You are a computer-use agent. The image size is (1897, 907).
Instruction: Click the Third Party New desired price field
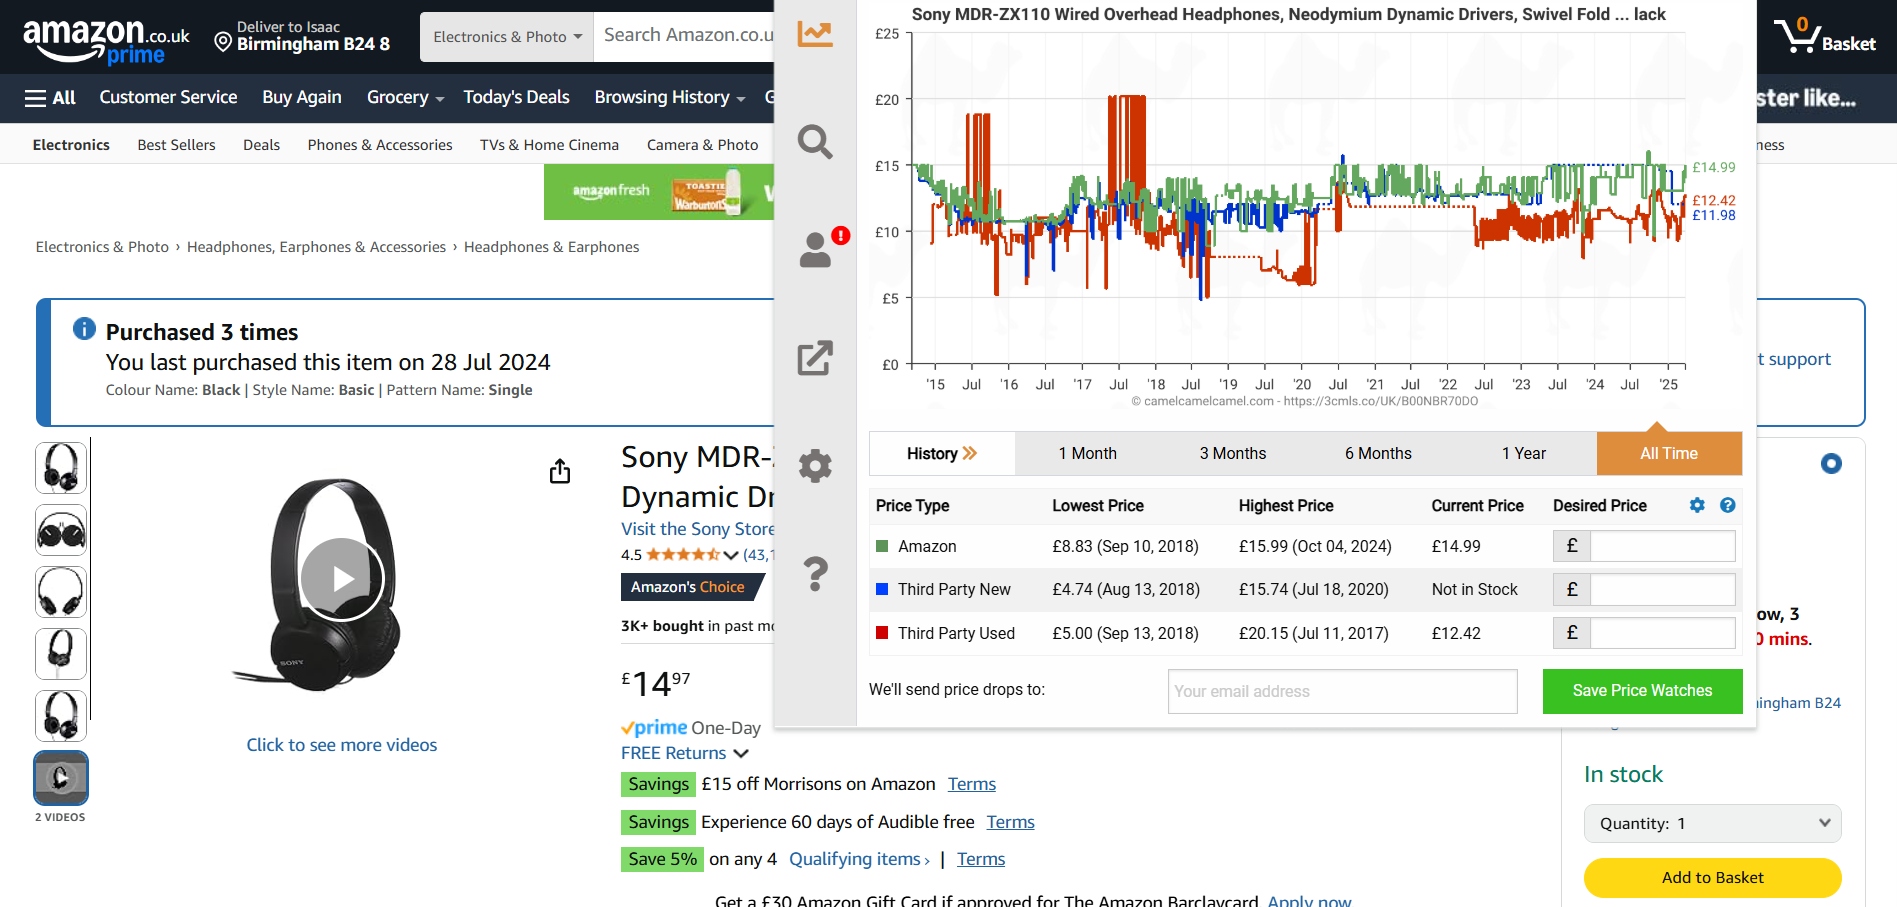(1662, 589)
